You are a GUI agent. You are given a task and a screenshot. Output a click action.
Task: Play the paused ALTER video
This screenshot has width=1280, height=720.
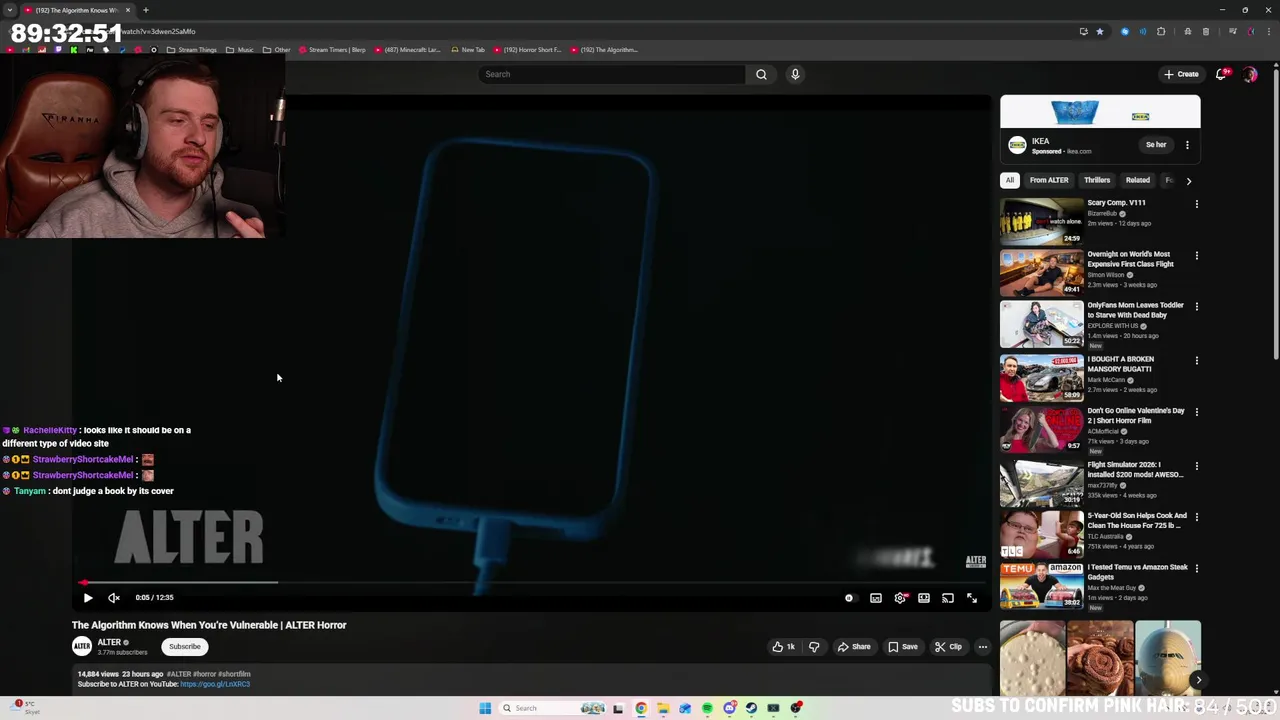87,598
